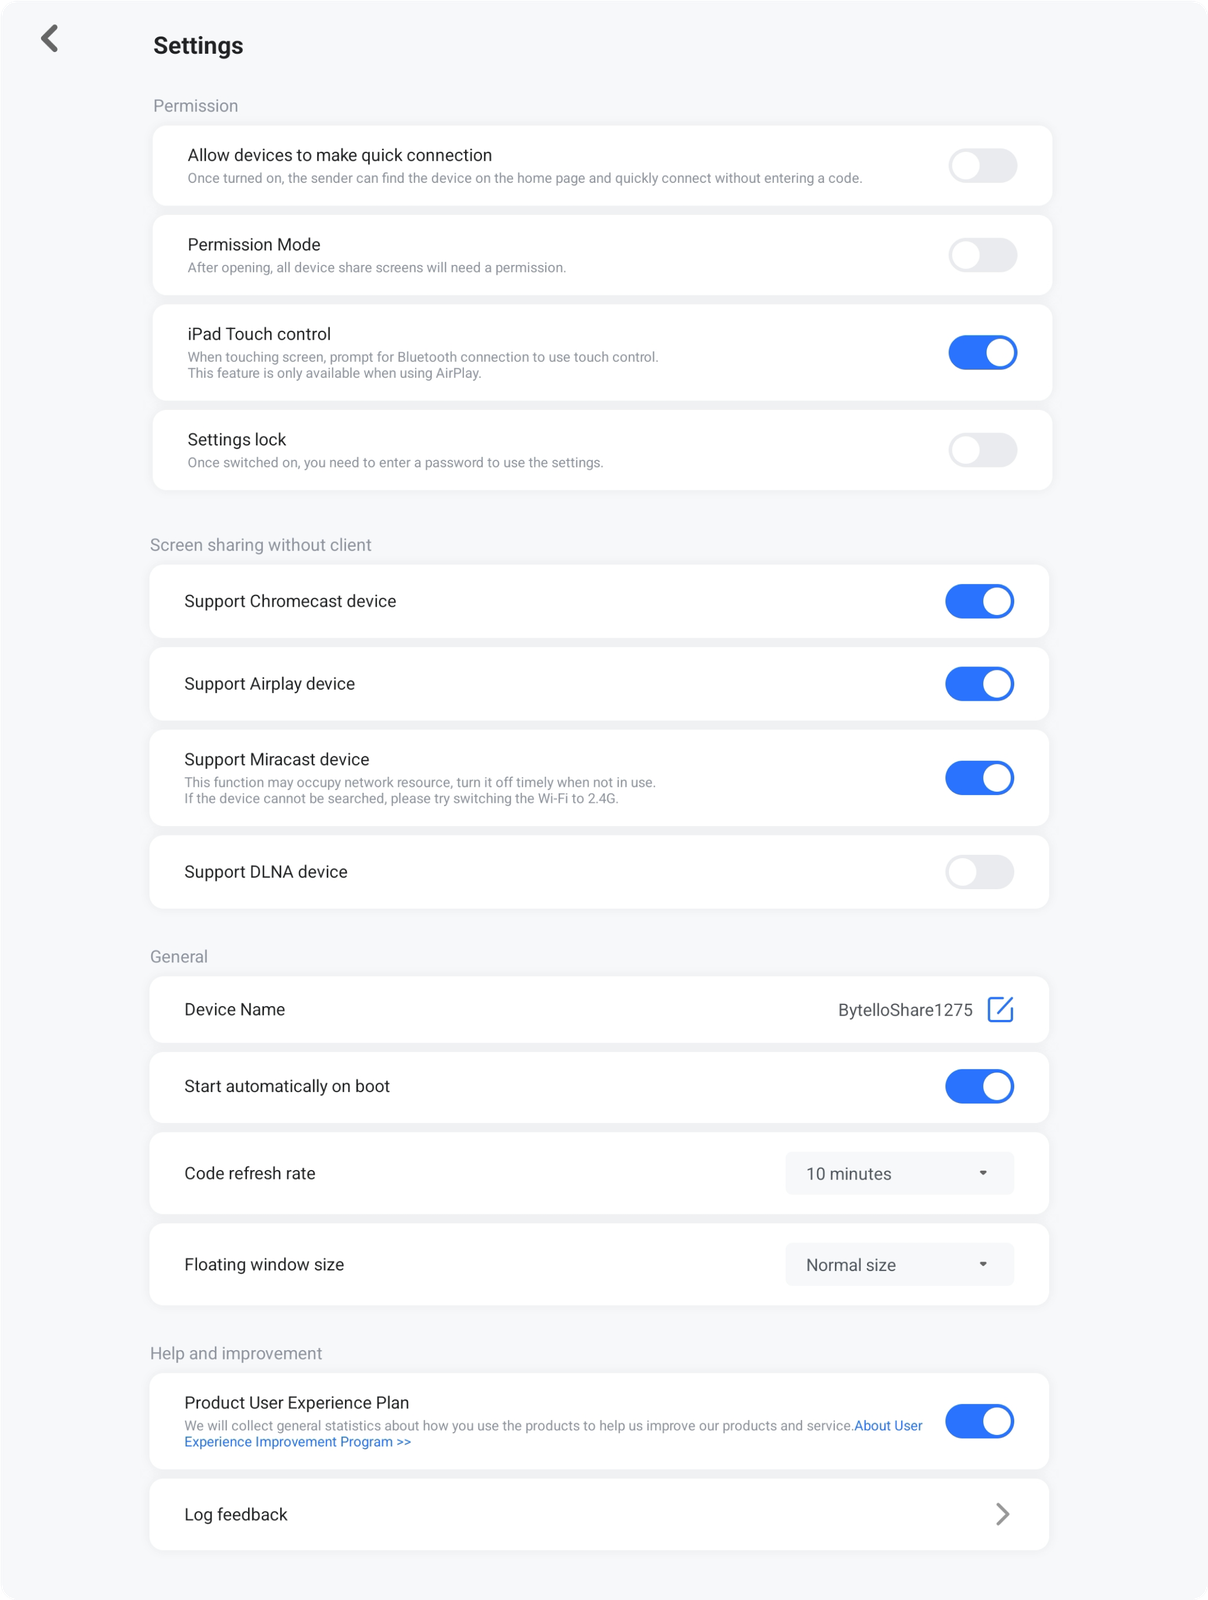Click the Normal size dropdown arrow
The width and height of the screenshot is (1208, 1600).
click(983, 1264)
